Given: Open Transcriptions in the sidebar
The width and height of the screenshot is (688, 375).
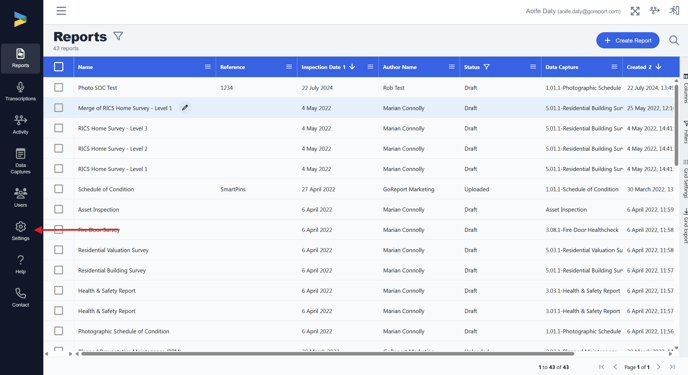Looking at the screenshot, I should [x=20, y=91].
